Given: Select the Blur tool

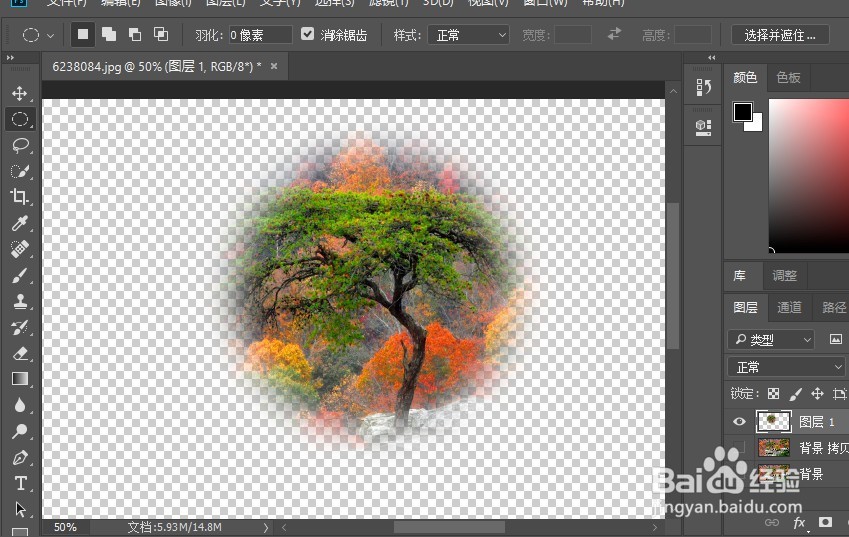Looking at the screenshot, I should [x=20, y=405].
